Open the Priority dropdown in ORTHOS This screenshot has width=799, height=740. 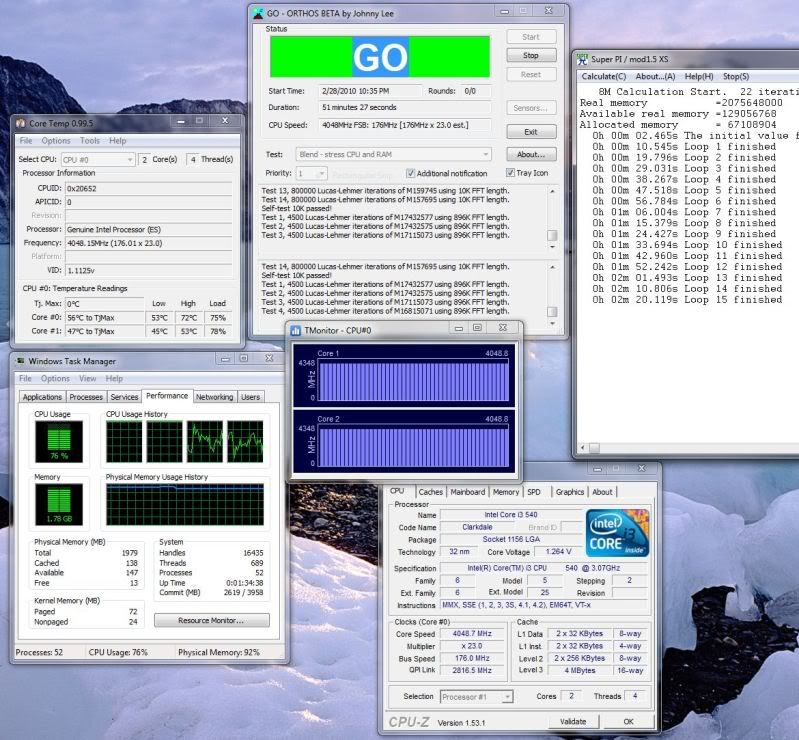tap(311, 173)
